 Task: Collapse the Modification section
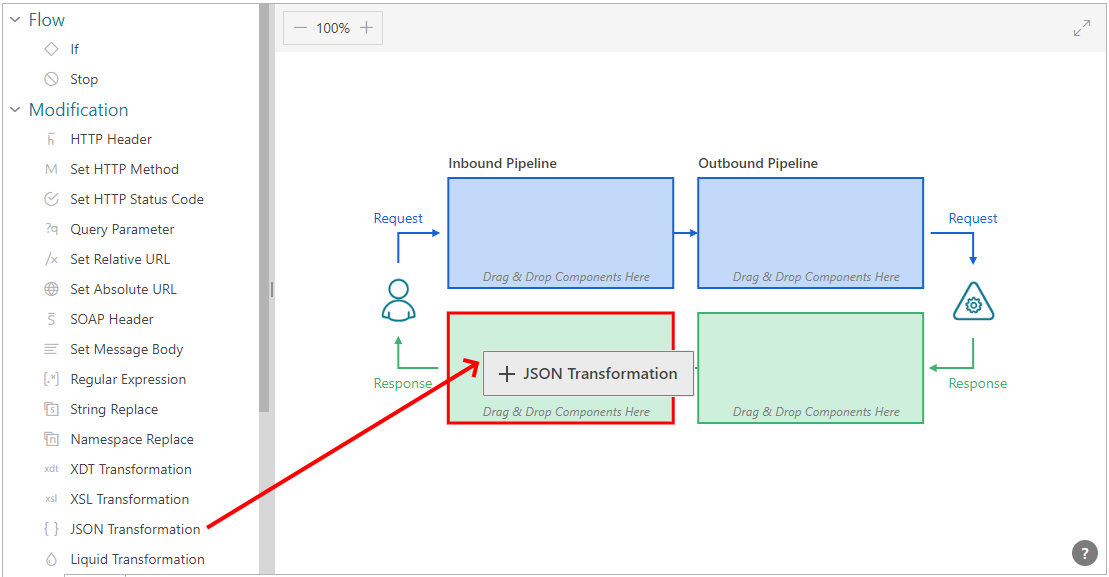pyautogui.click(x=15, y=110)
